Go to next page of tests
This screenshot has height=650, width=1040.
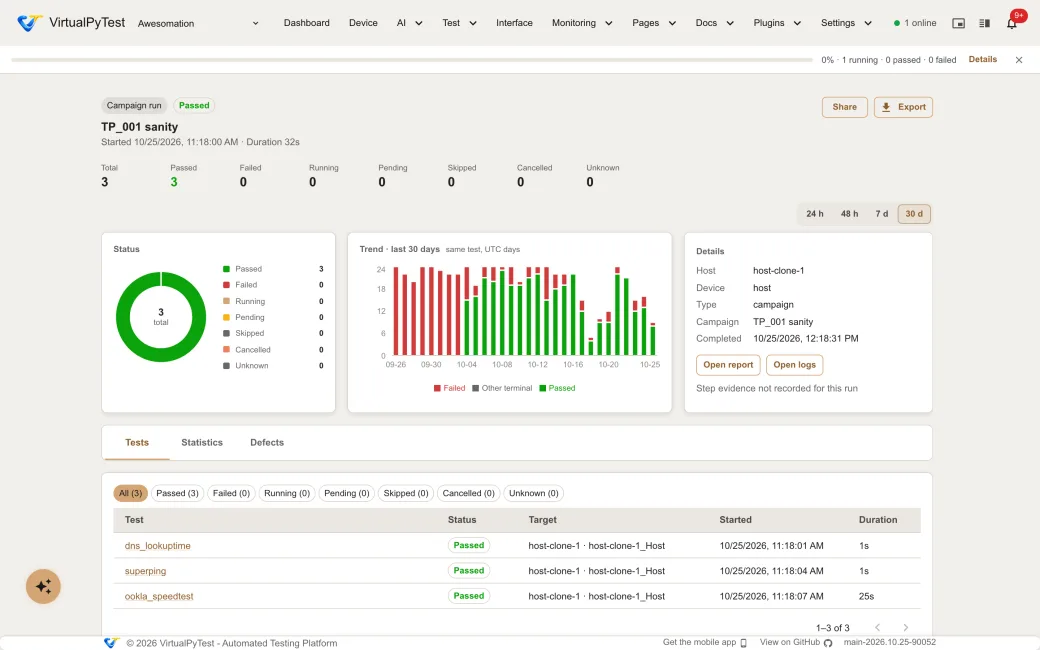point(905,627)
